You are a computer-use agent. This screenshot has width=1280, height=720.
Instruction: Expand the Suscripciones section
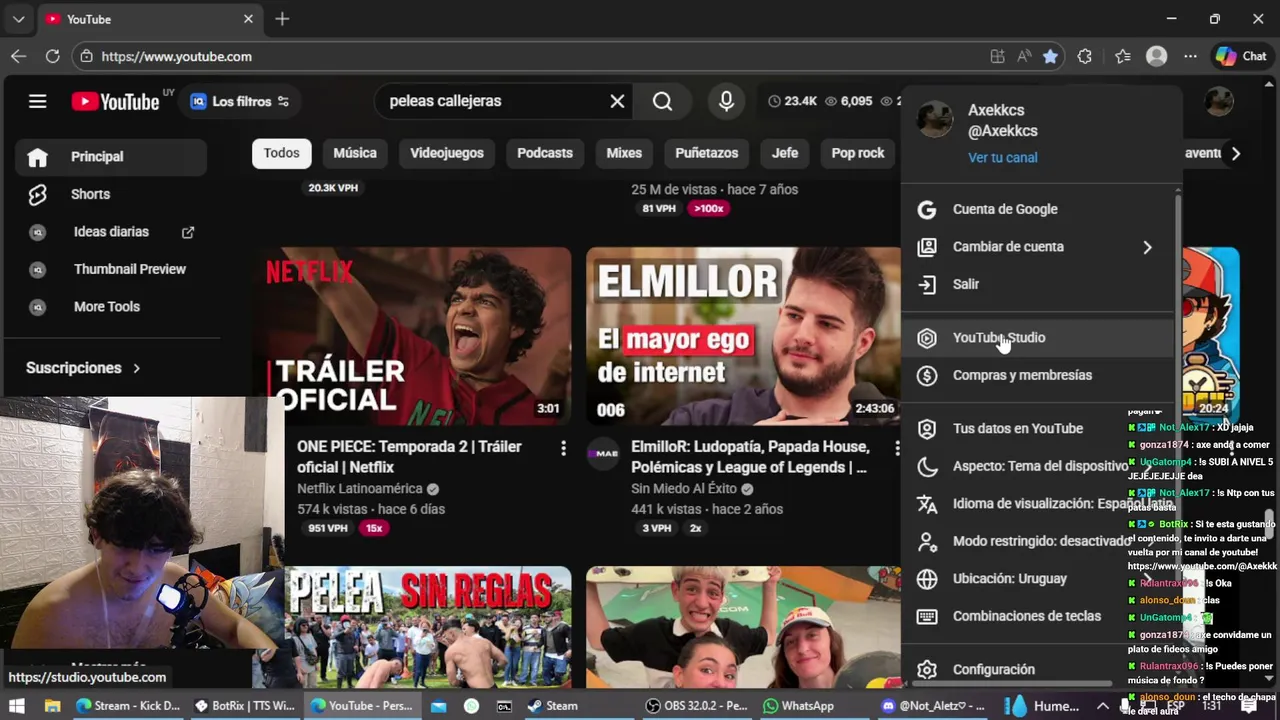coord(84,368)
